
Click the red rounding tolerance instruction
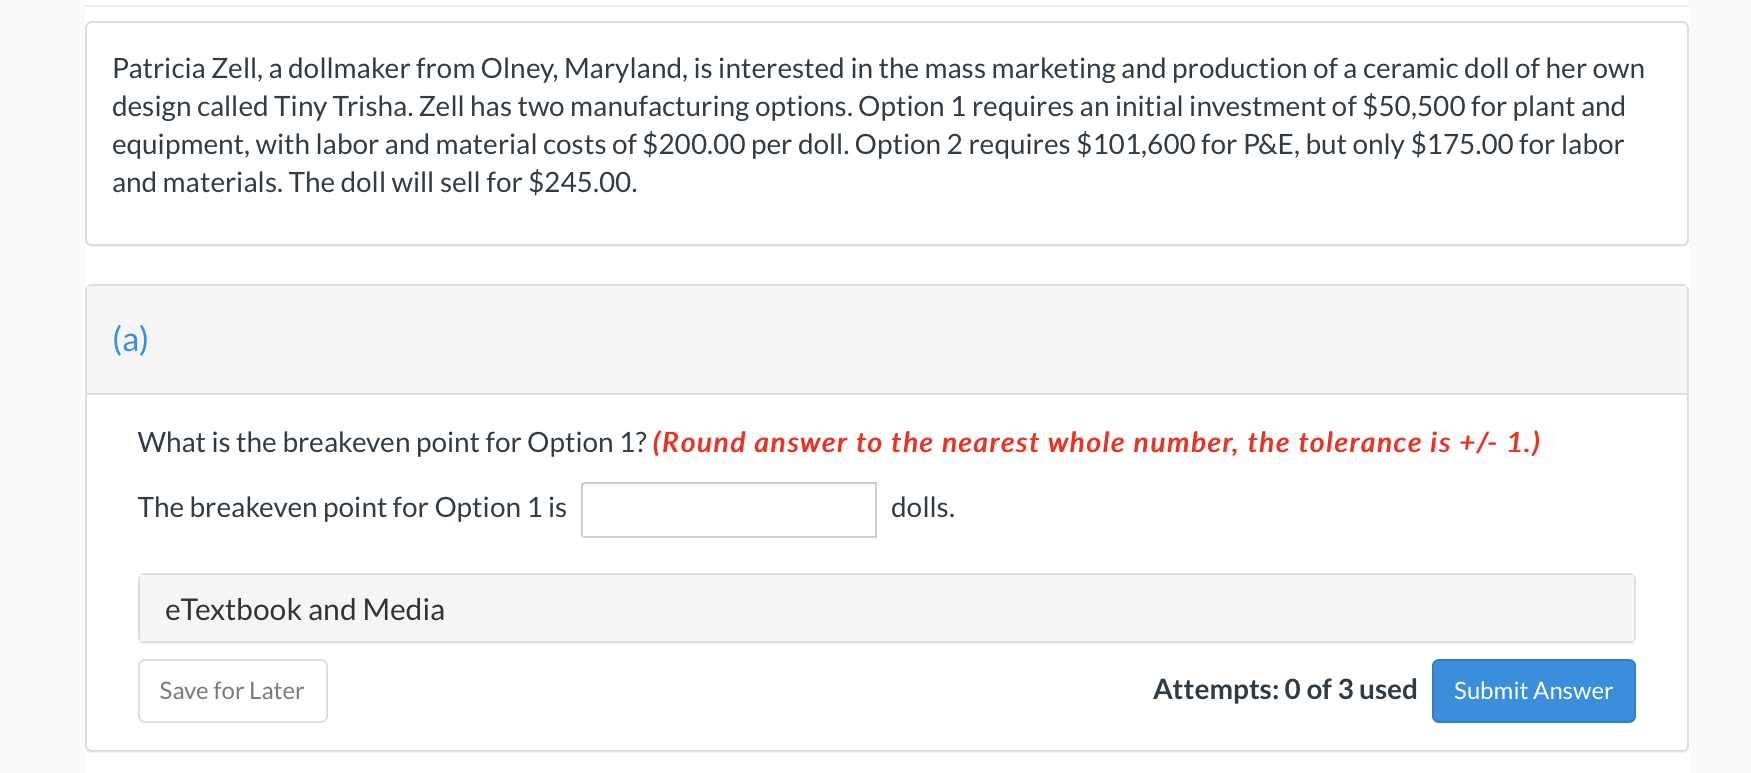coord(1095,443)
